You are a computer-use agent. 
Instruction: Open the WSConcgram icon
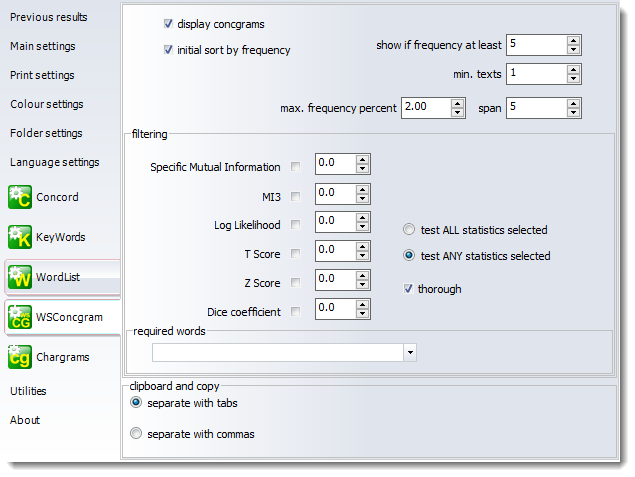point(20,317)
